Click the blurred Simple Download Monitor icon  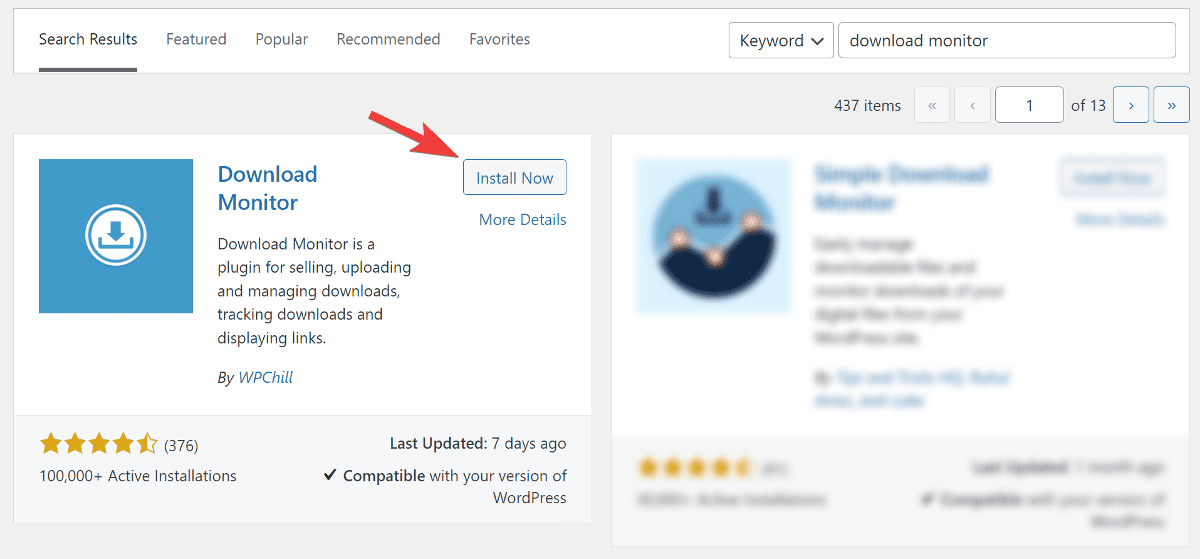[713, 236]
